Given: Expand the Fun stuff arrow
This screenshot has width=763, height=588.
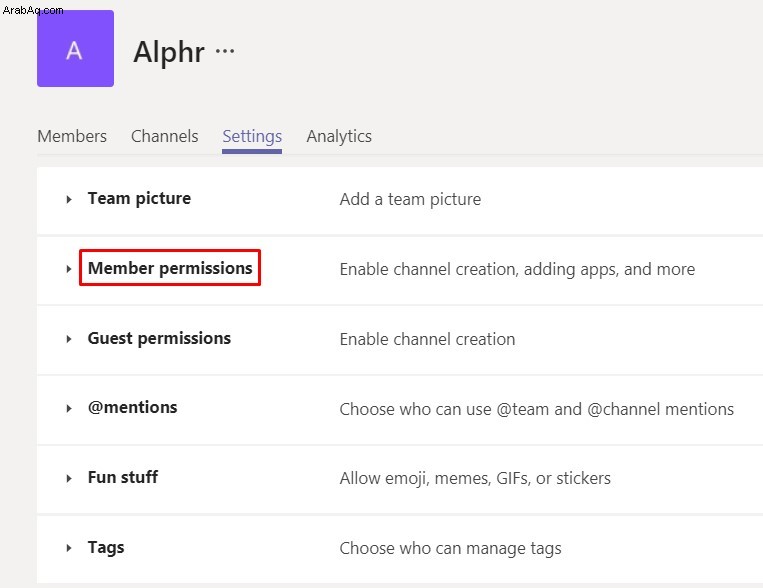Looking at the screenshot, I should (69, 478).
